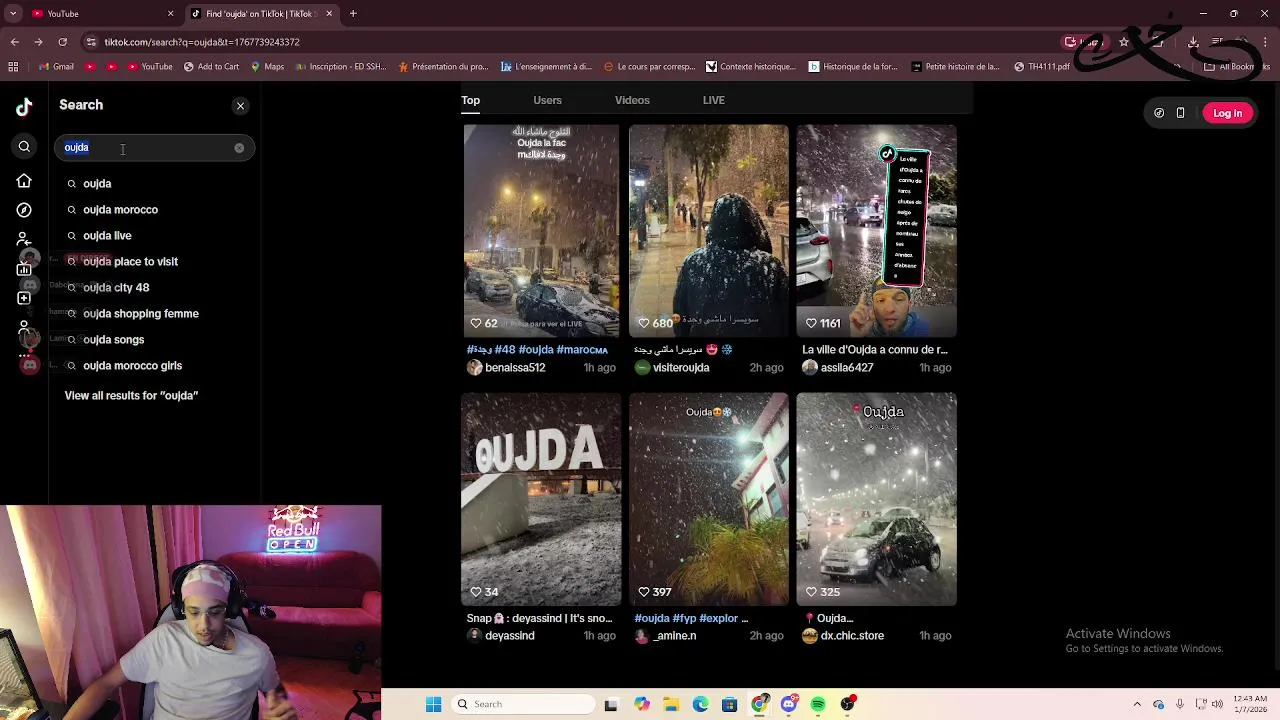The image size is (1280, 720).
Task: Open the browser apps grid icon
Action: click(13, 67)
